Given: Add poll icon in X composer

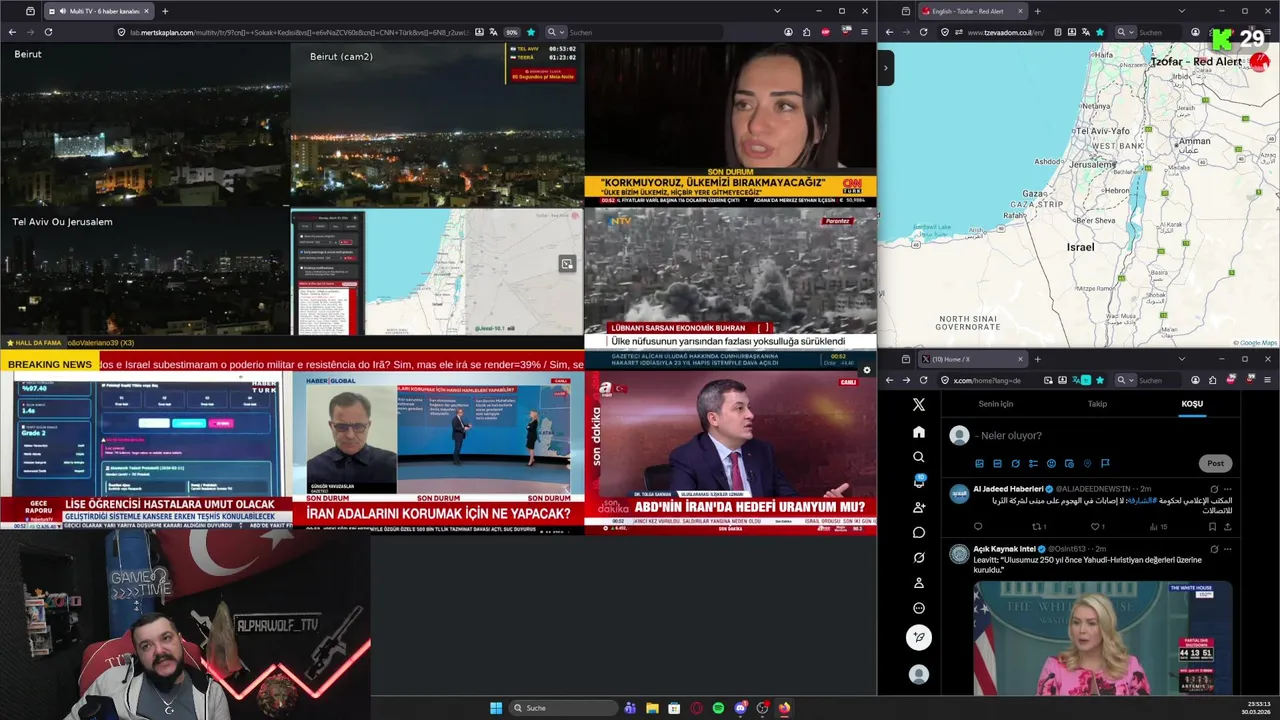Looking at the screenshot, I should 1033,464.
